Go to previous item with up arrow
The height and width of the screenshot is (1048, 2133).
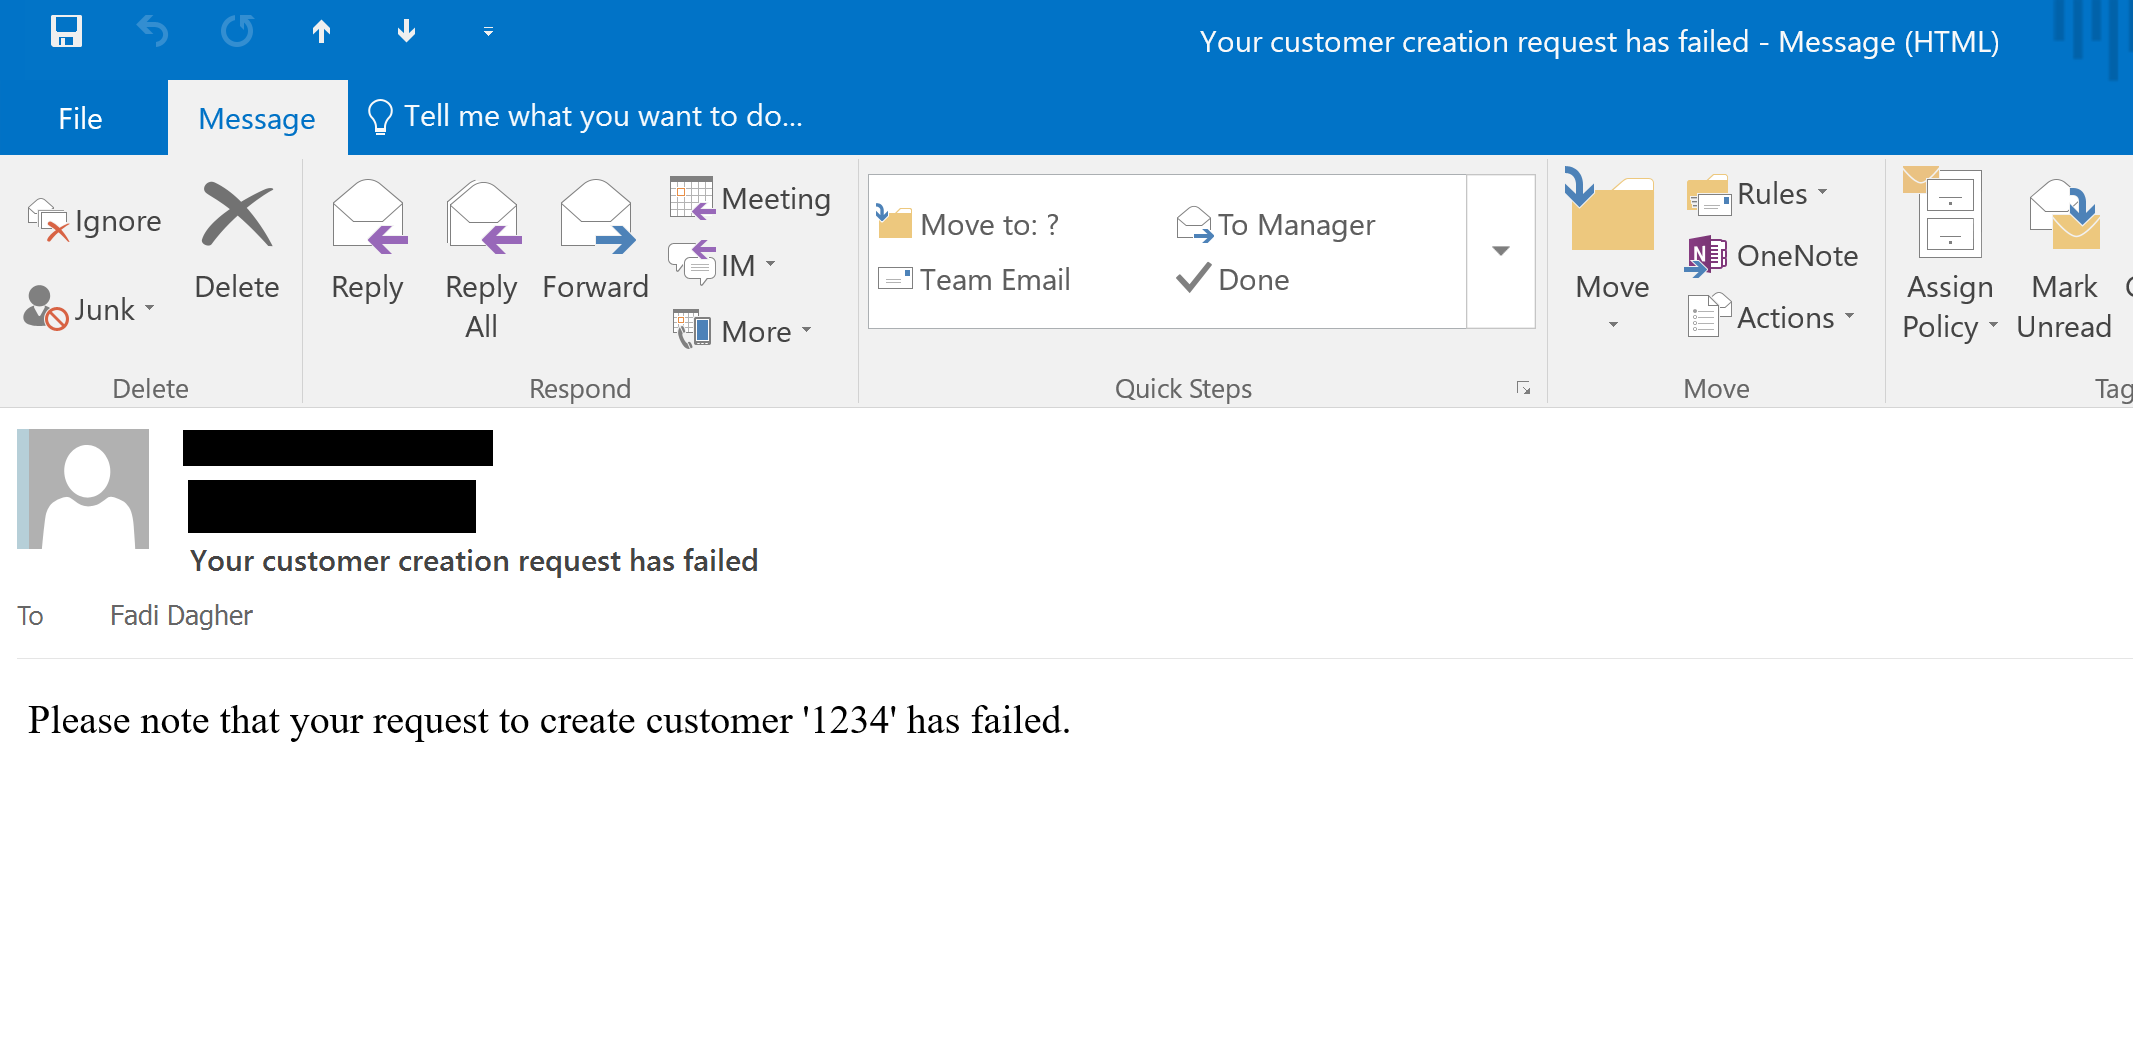321,32
